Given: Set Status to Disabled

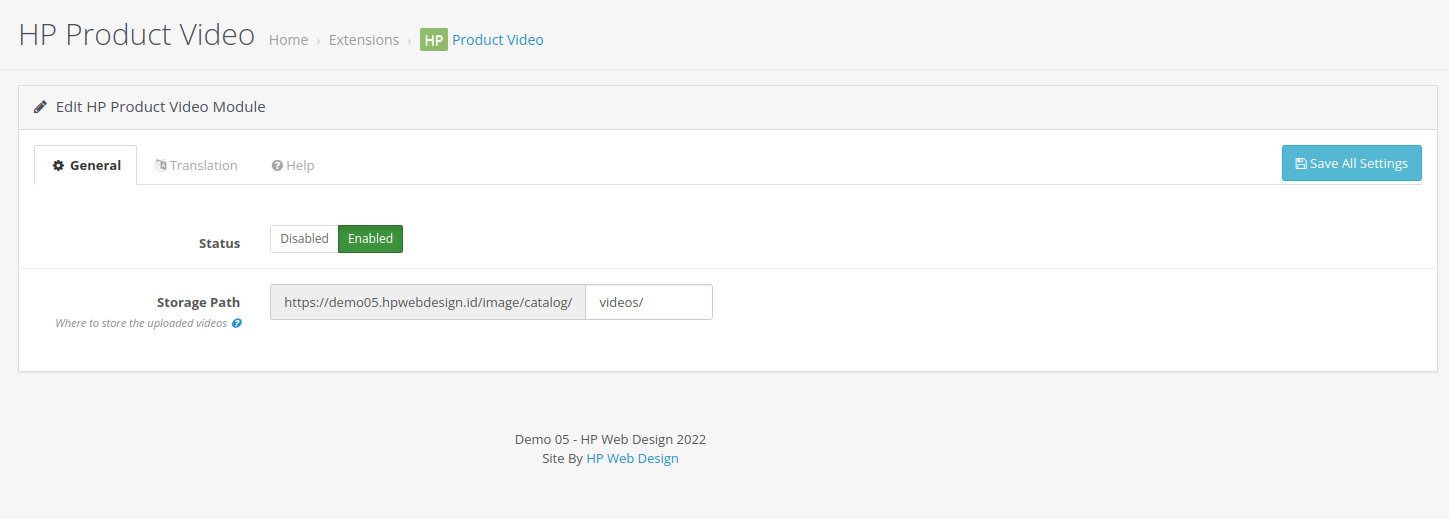Looking at the screenshot, I should [x=304, y=239].
